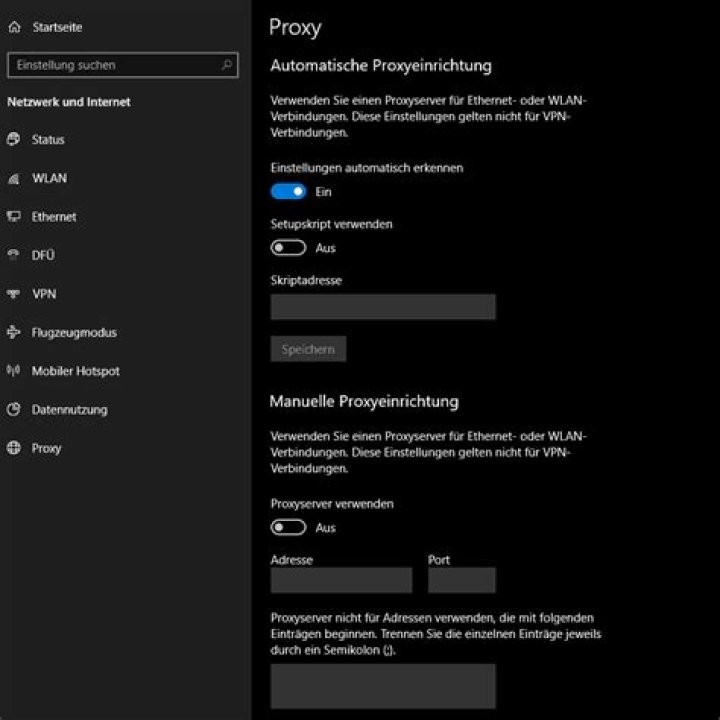Screen dimensions: 720x720
Task: Enable the Proxyserver verwenden toggle
Action: tap(288, 527)
